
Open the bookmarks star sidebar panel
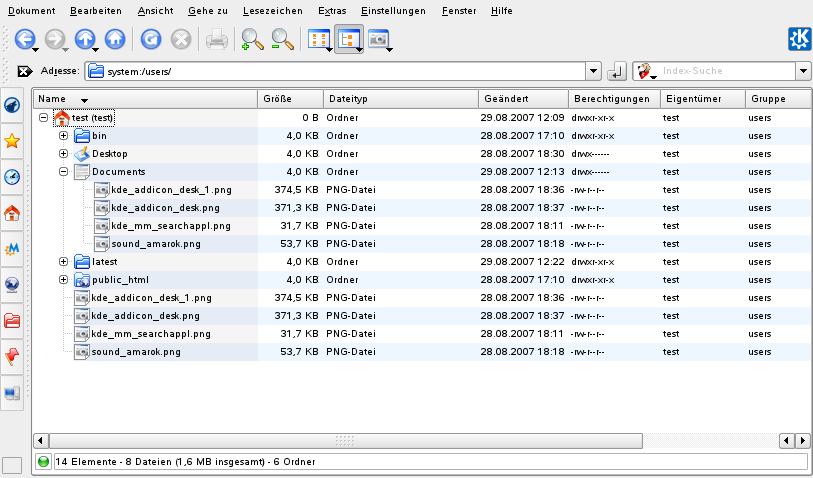point(13,141)
